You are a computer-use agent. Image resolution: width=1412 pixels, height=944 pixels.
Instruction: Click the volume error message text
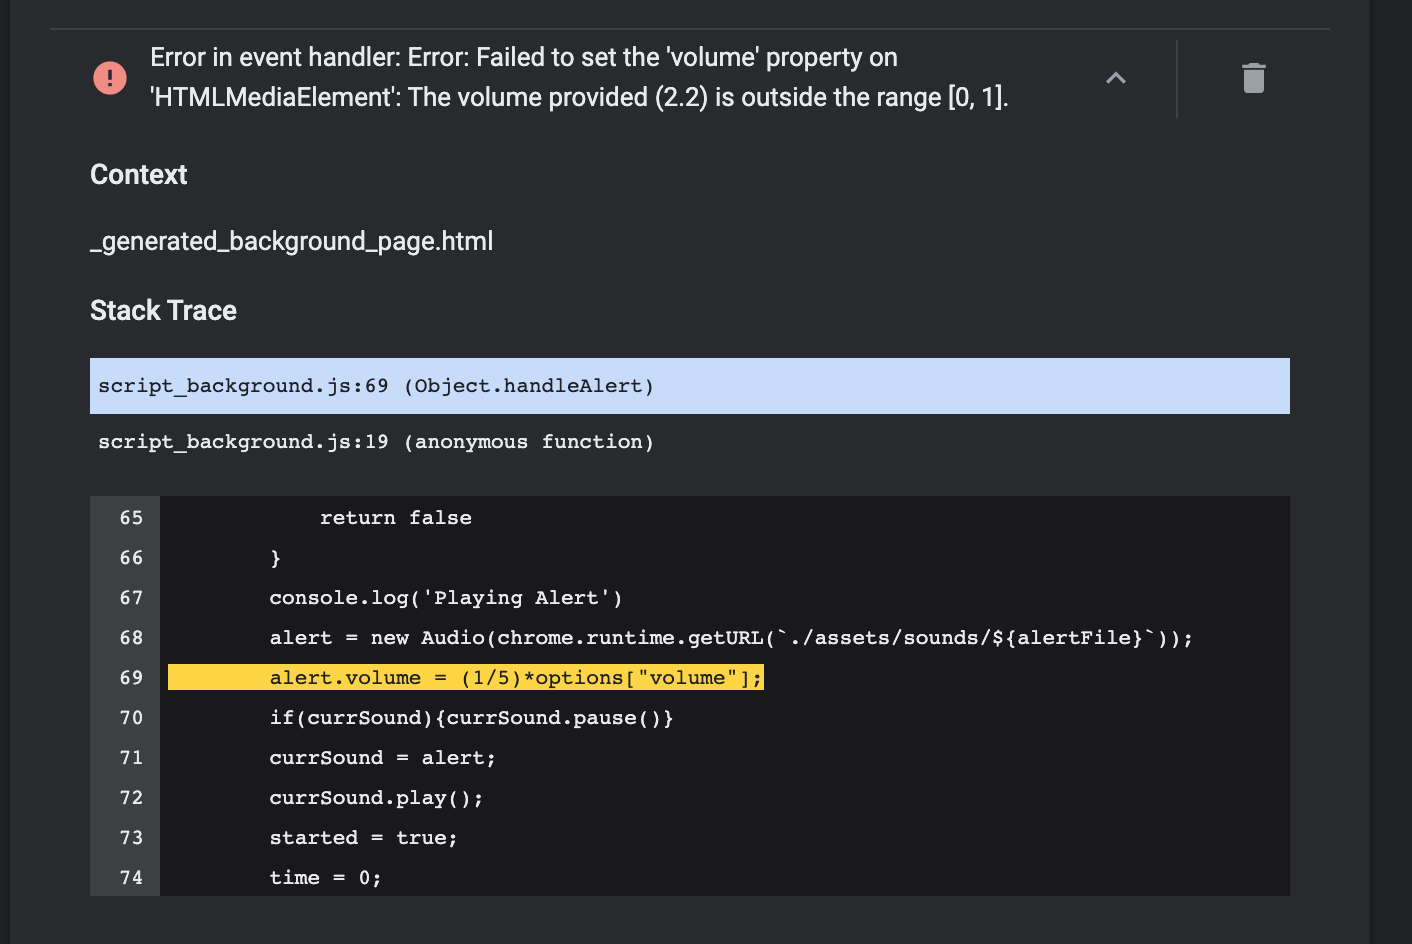point(579,77)
